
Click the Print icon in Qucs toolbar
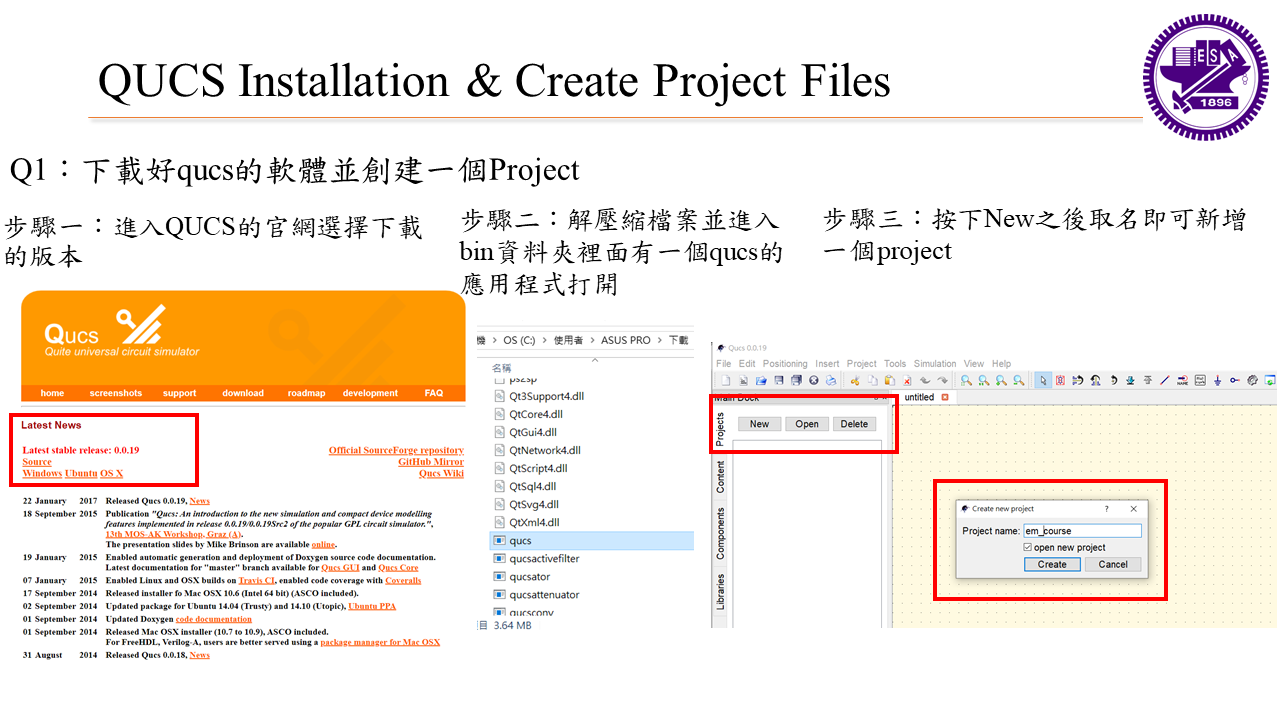(x=830, y=381)
